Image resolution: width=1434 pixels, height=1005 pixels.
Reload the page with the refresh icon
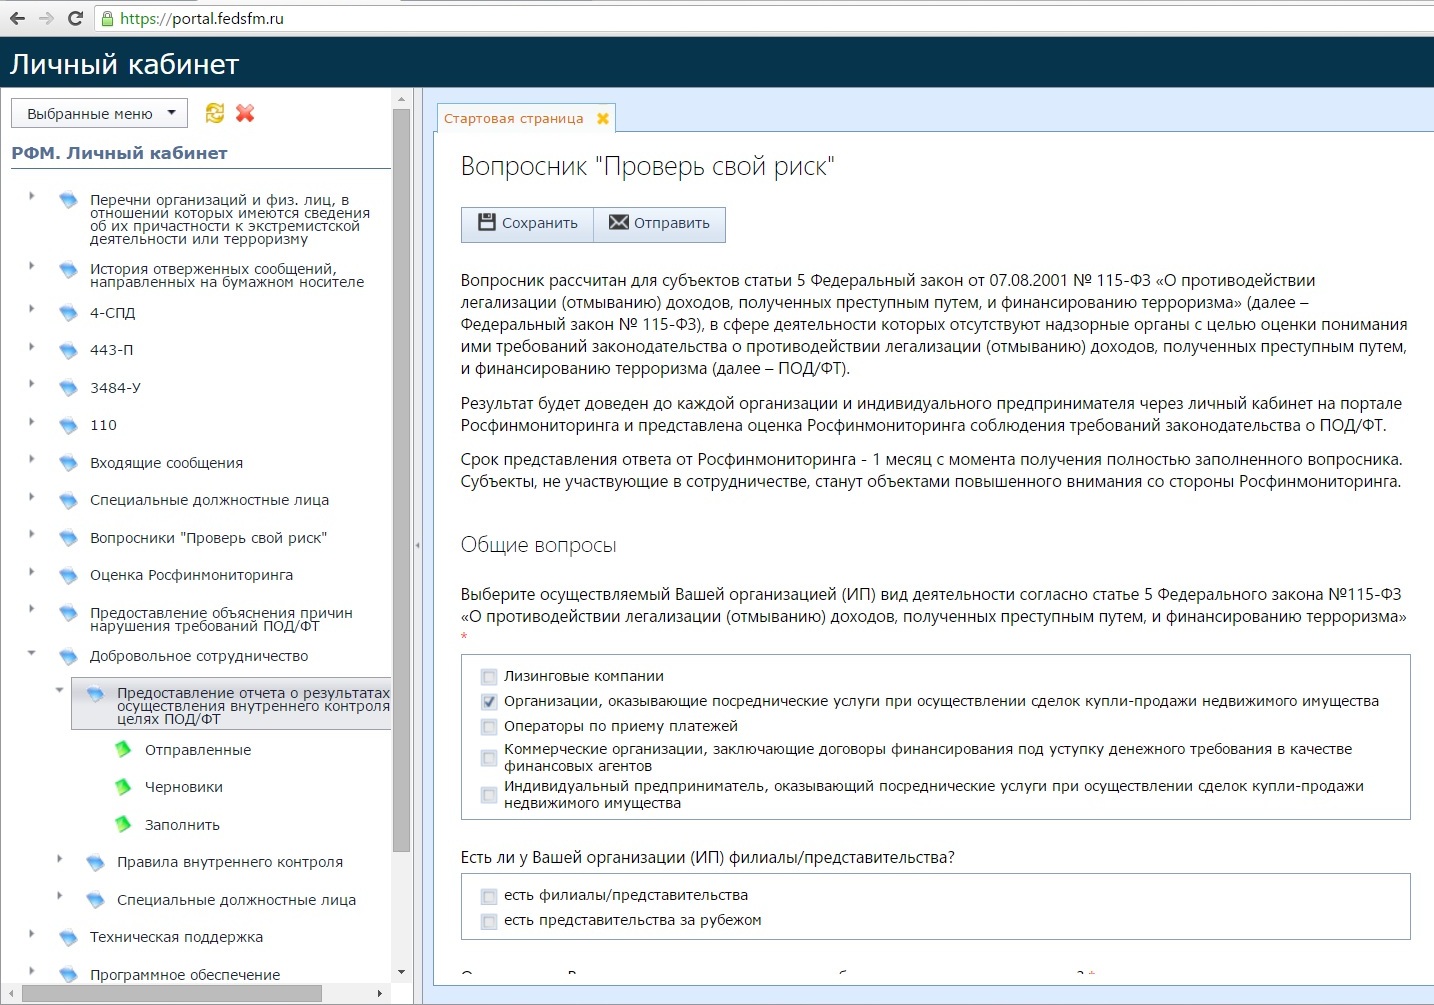coord(75,18)
